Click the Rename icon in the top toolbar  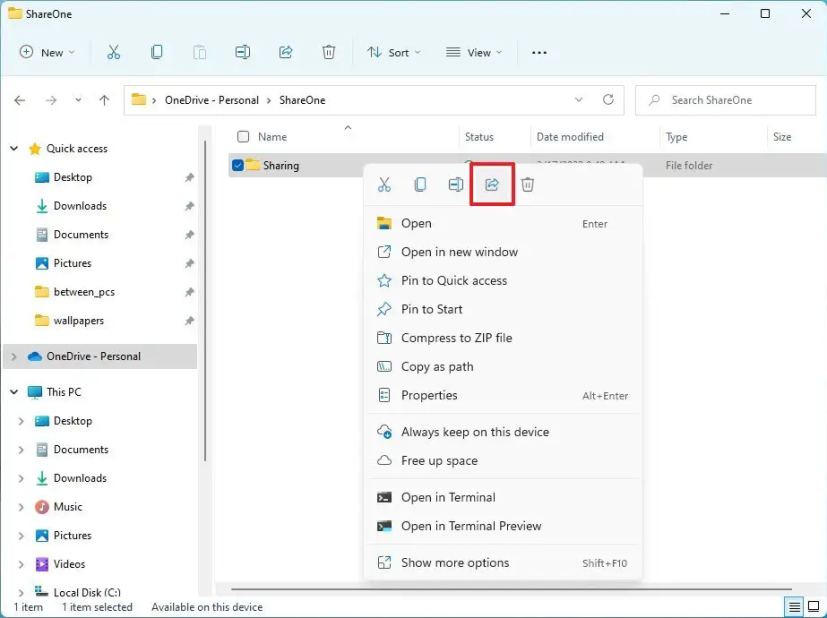(x=243, y=52)
